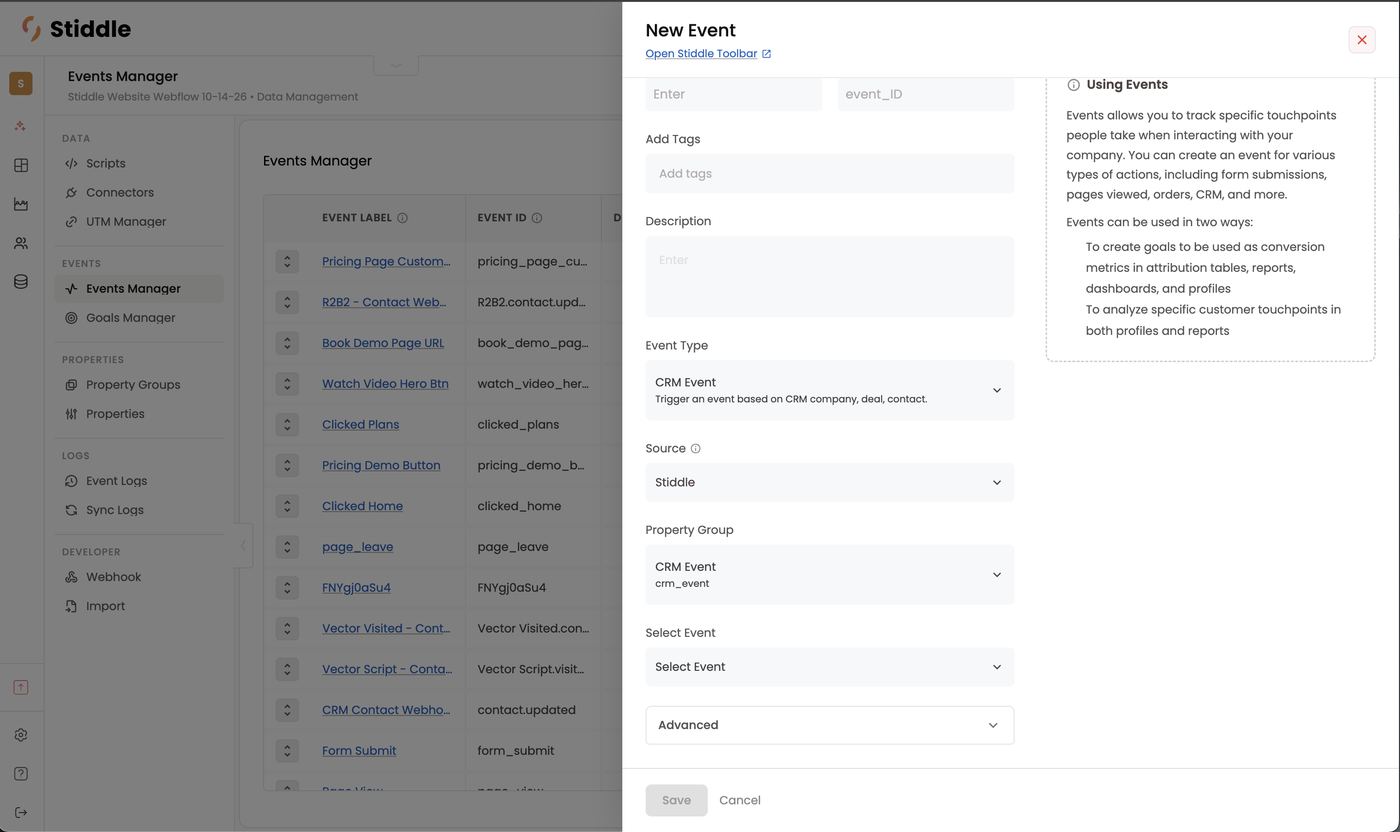Open analytics chart icon in left rail
This screenshot has width=1400, height=832.
click(x=21, y=204)
